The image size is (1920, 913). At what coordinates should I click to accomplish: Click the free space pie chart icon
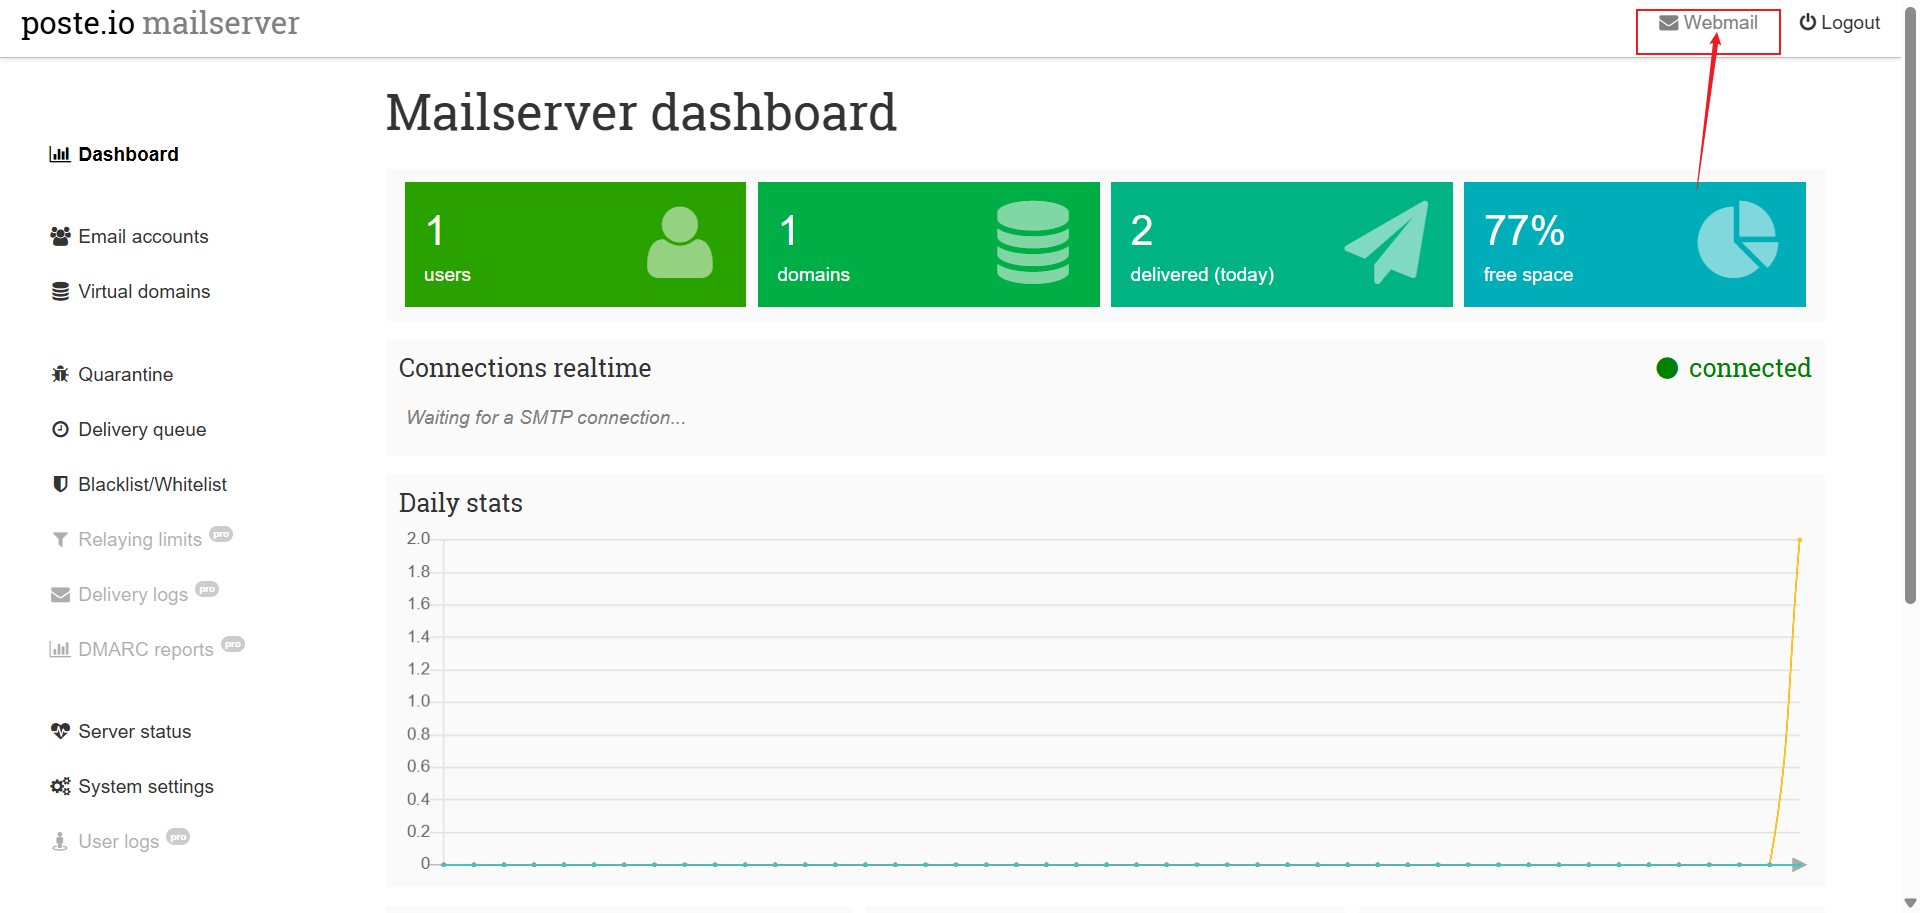point(1737,240)
